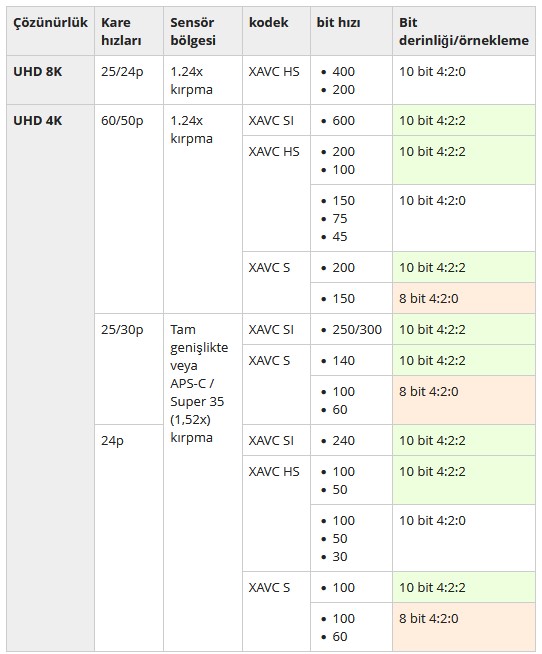The image size is (542, 654).
Task: Click the 60/50p frame rate cell
Action: tap(122, 121)
